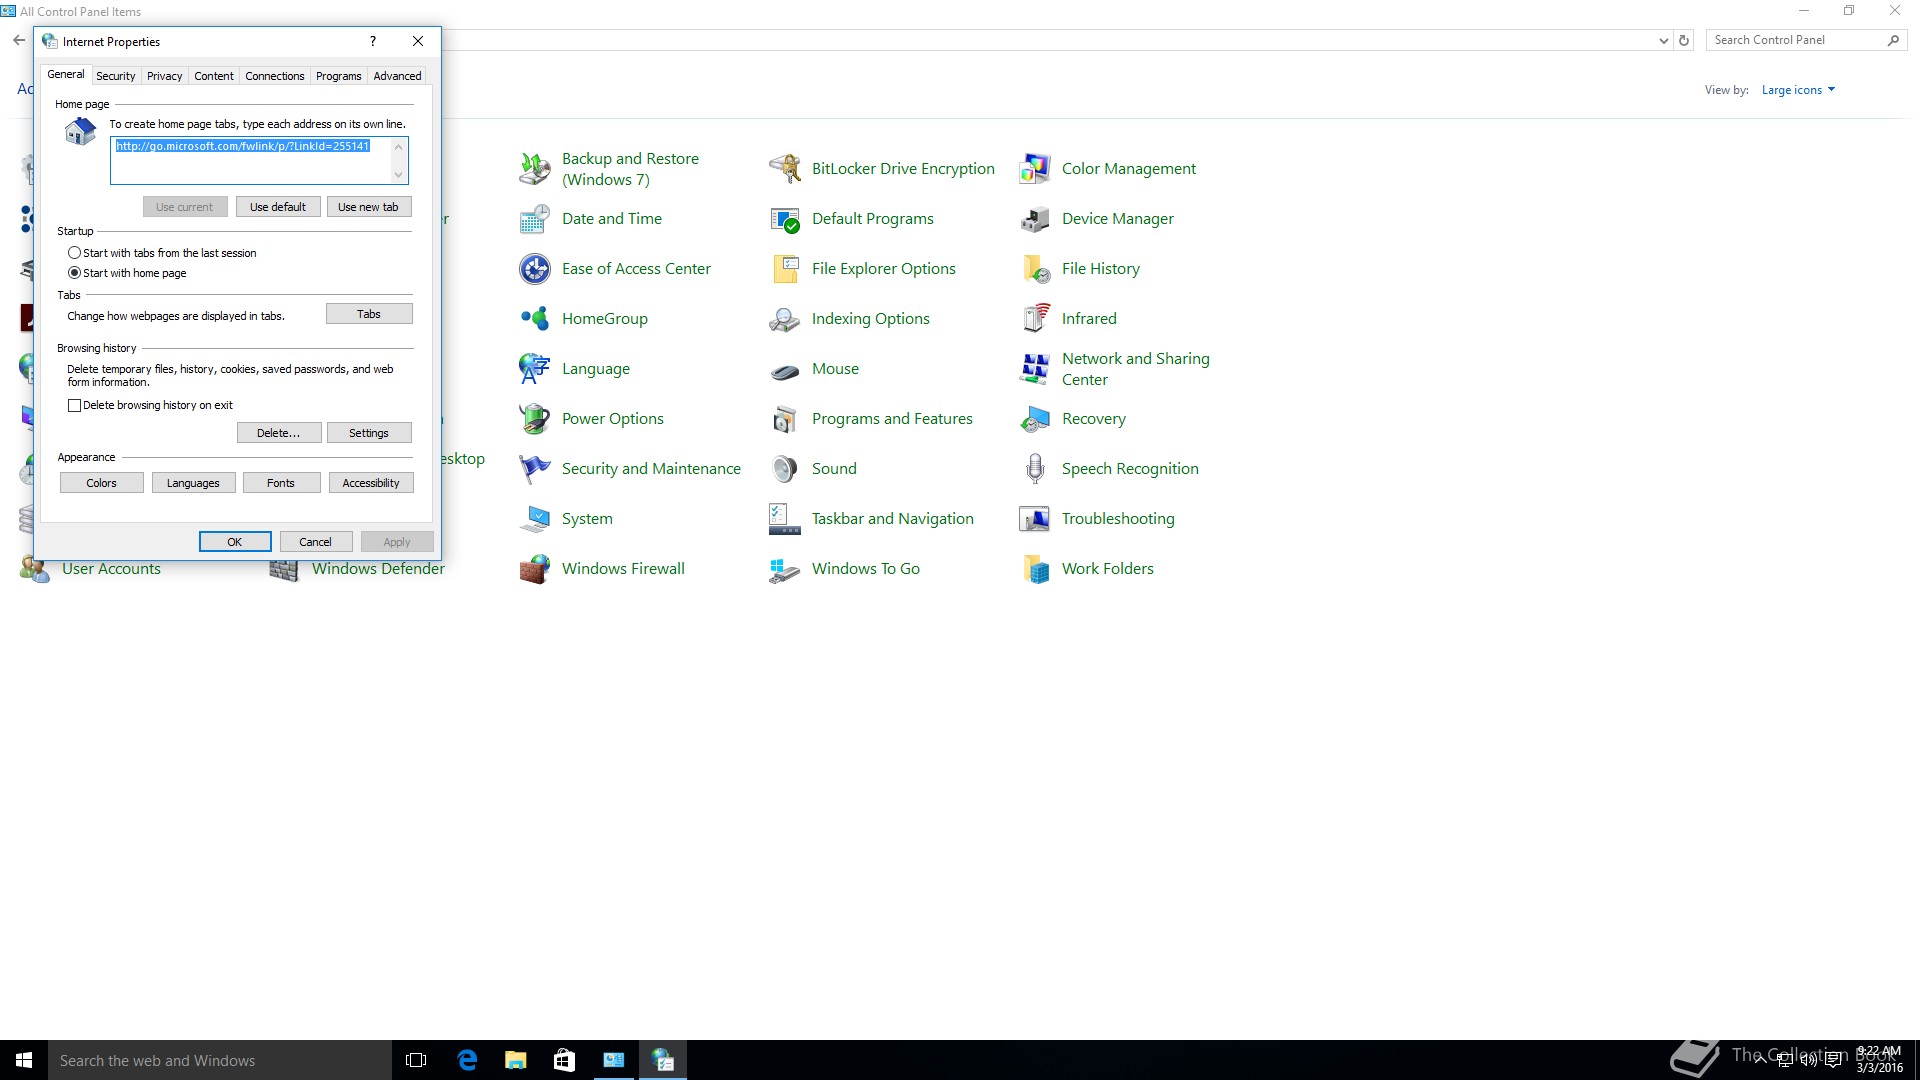Enable Delete browsing history on exit

click(75, 406)
